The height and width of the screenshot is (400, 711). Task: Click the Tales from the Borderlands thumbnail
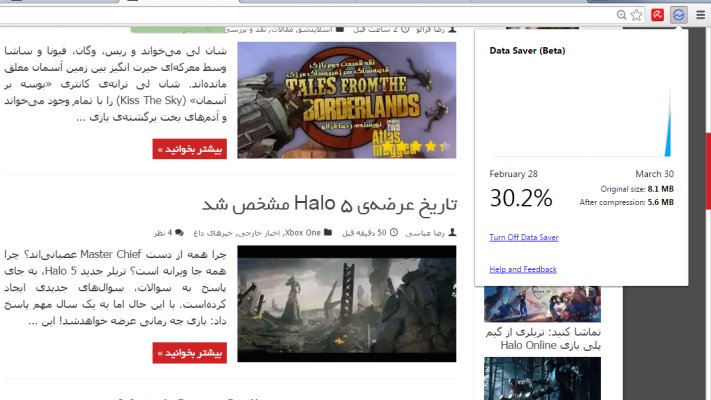click(346, 100)
